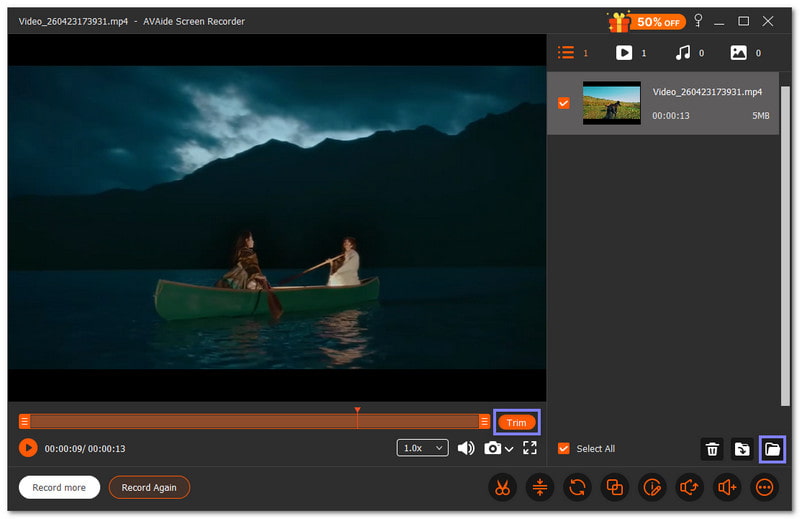Click the file name Video_260423173931.mp4 in list
The height and width of the screenshot is (519, 800).
point(707,92)
